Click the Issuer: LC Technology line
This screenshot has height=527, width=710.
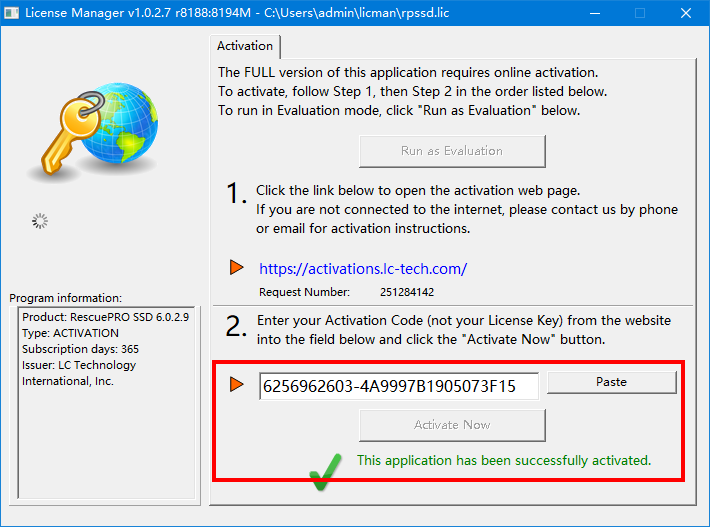79,365
